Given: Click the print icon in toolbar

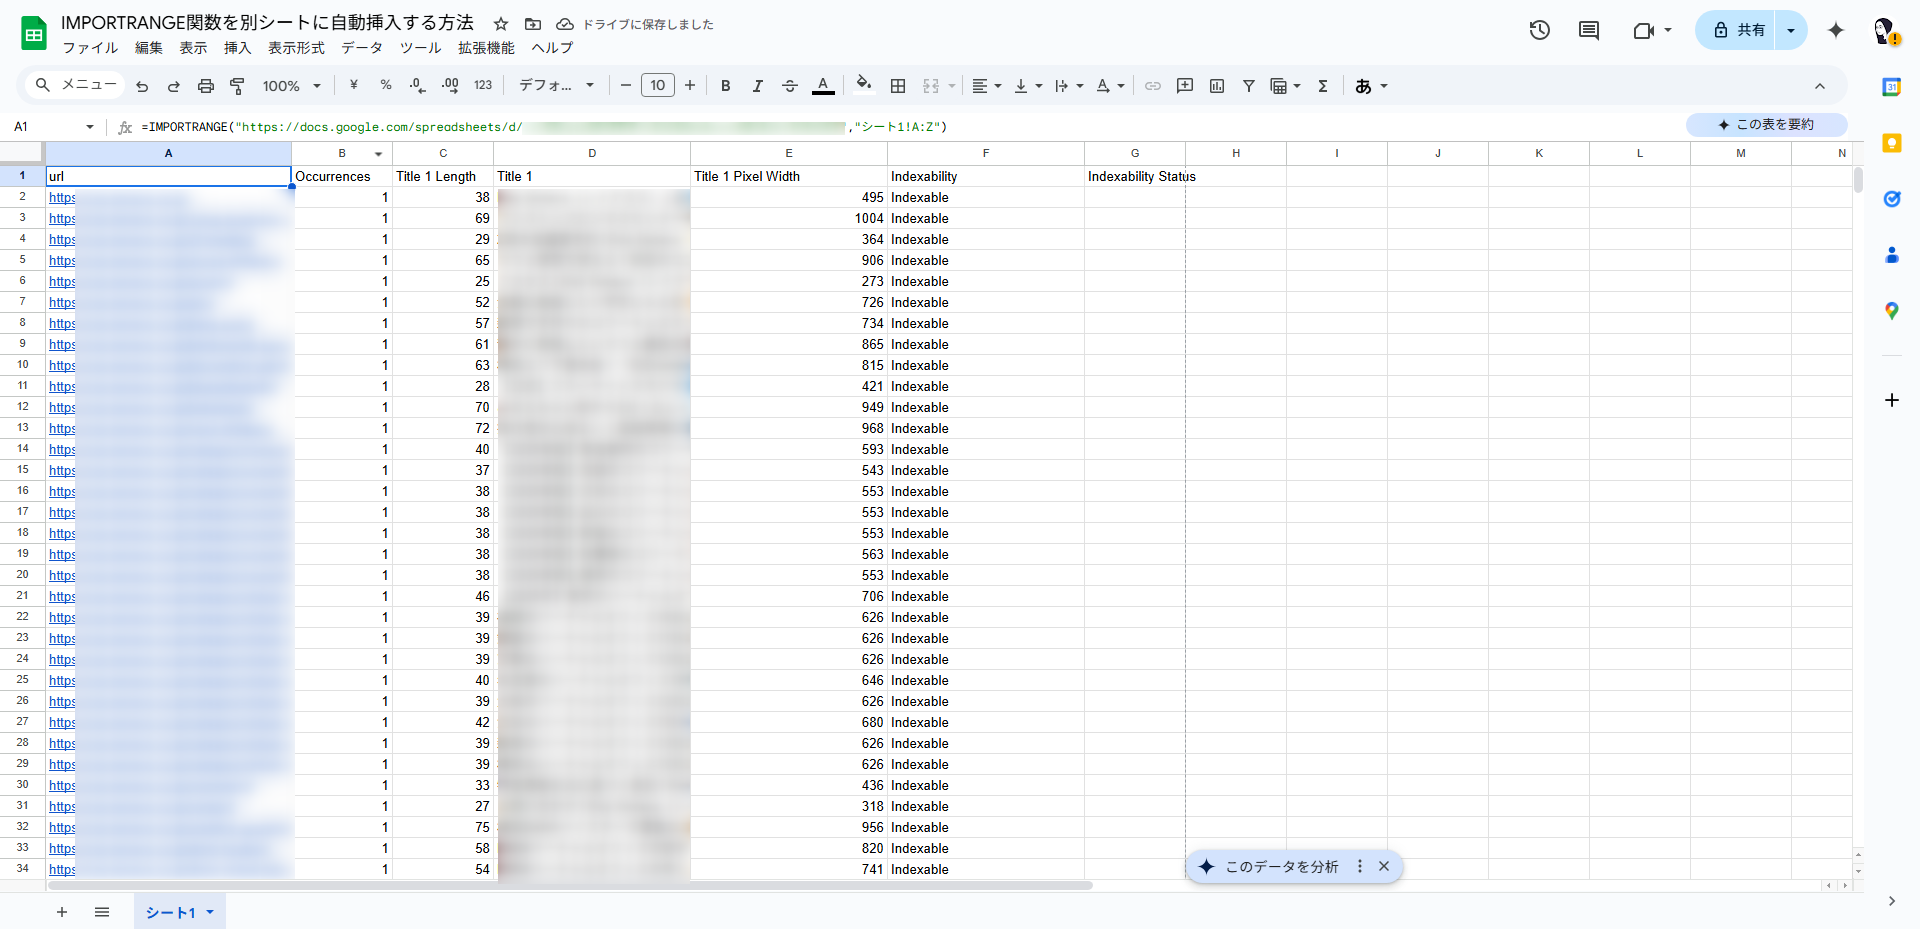Looking at the screenshot, I should coord(206,86).
